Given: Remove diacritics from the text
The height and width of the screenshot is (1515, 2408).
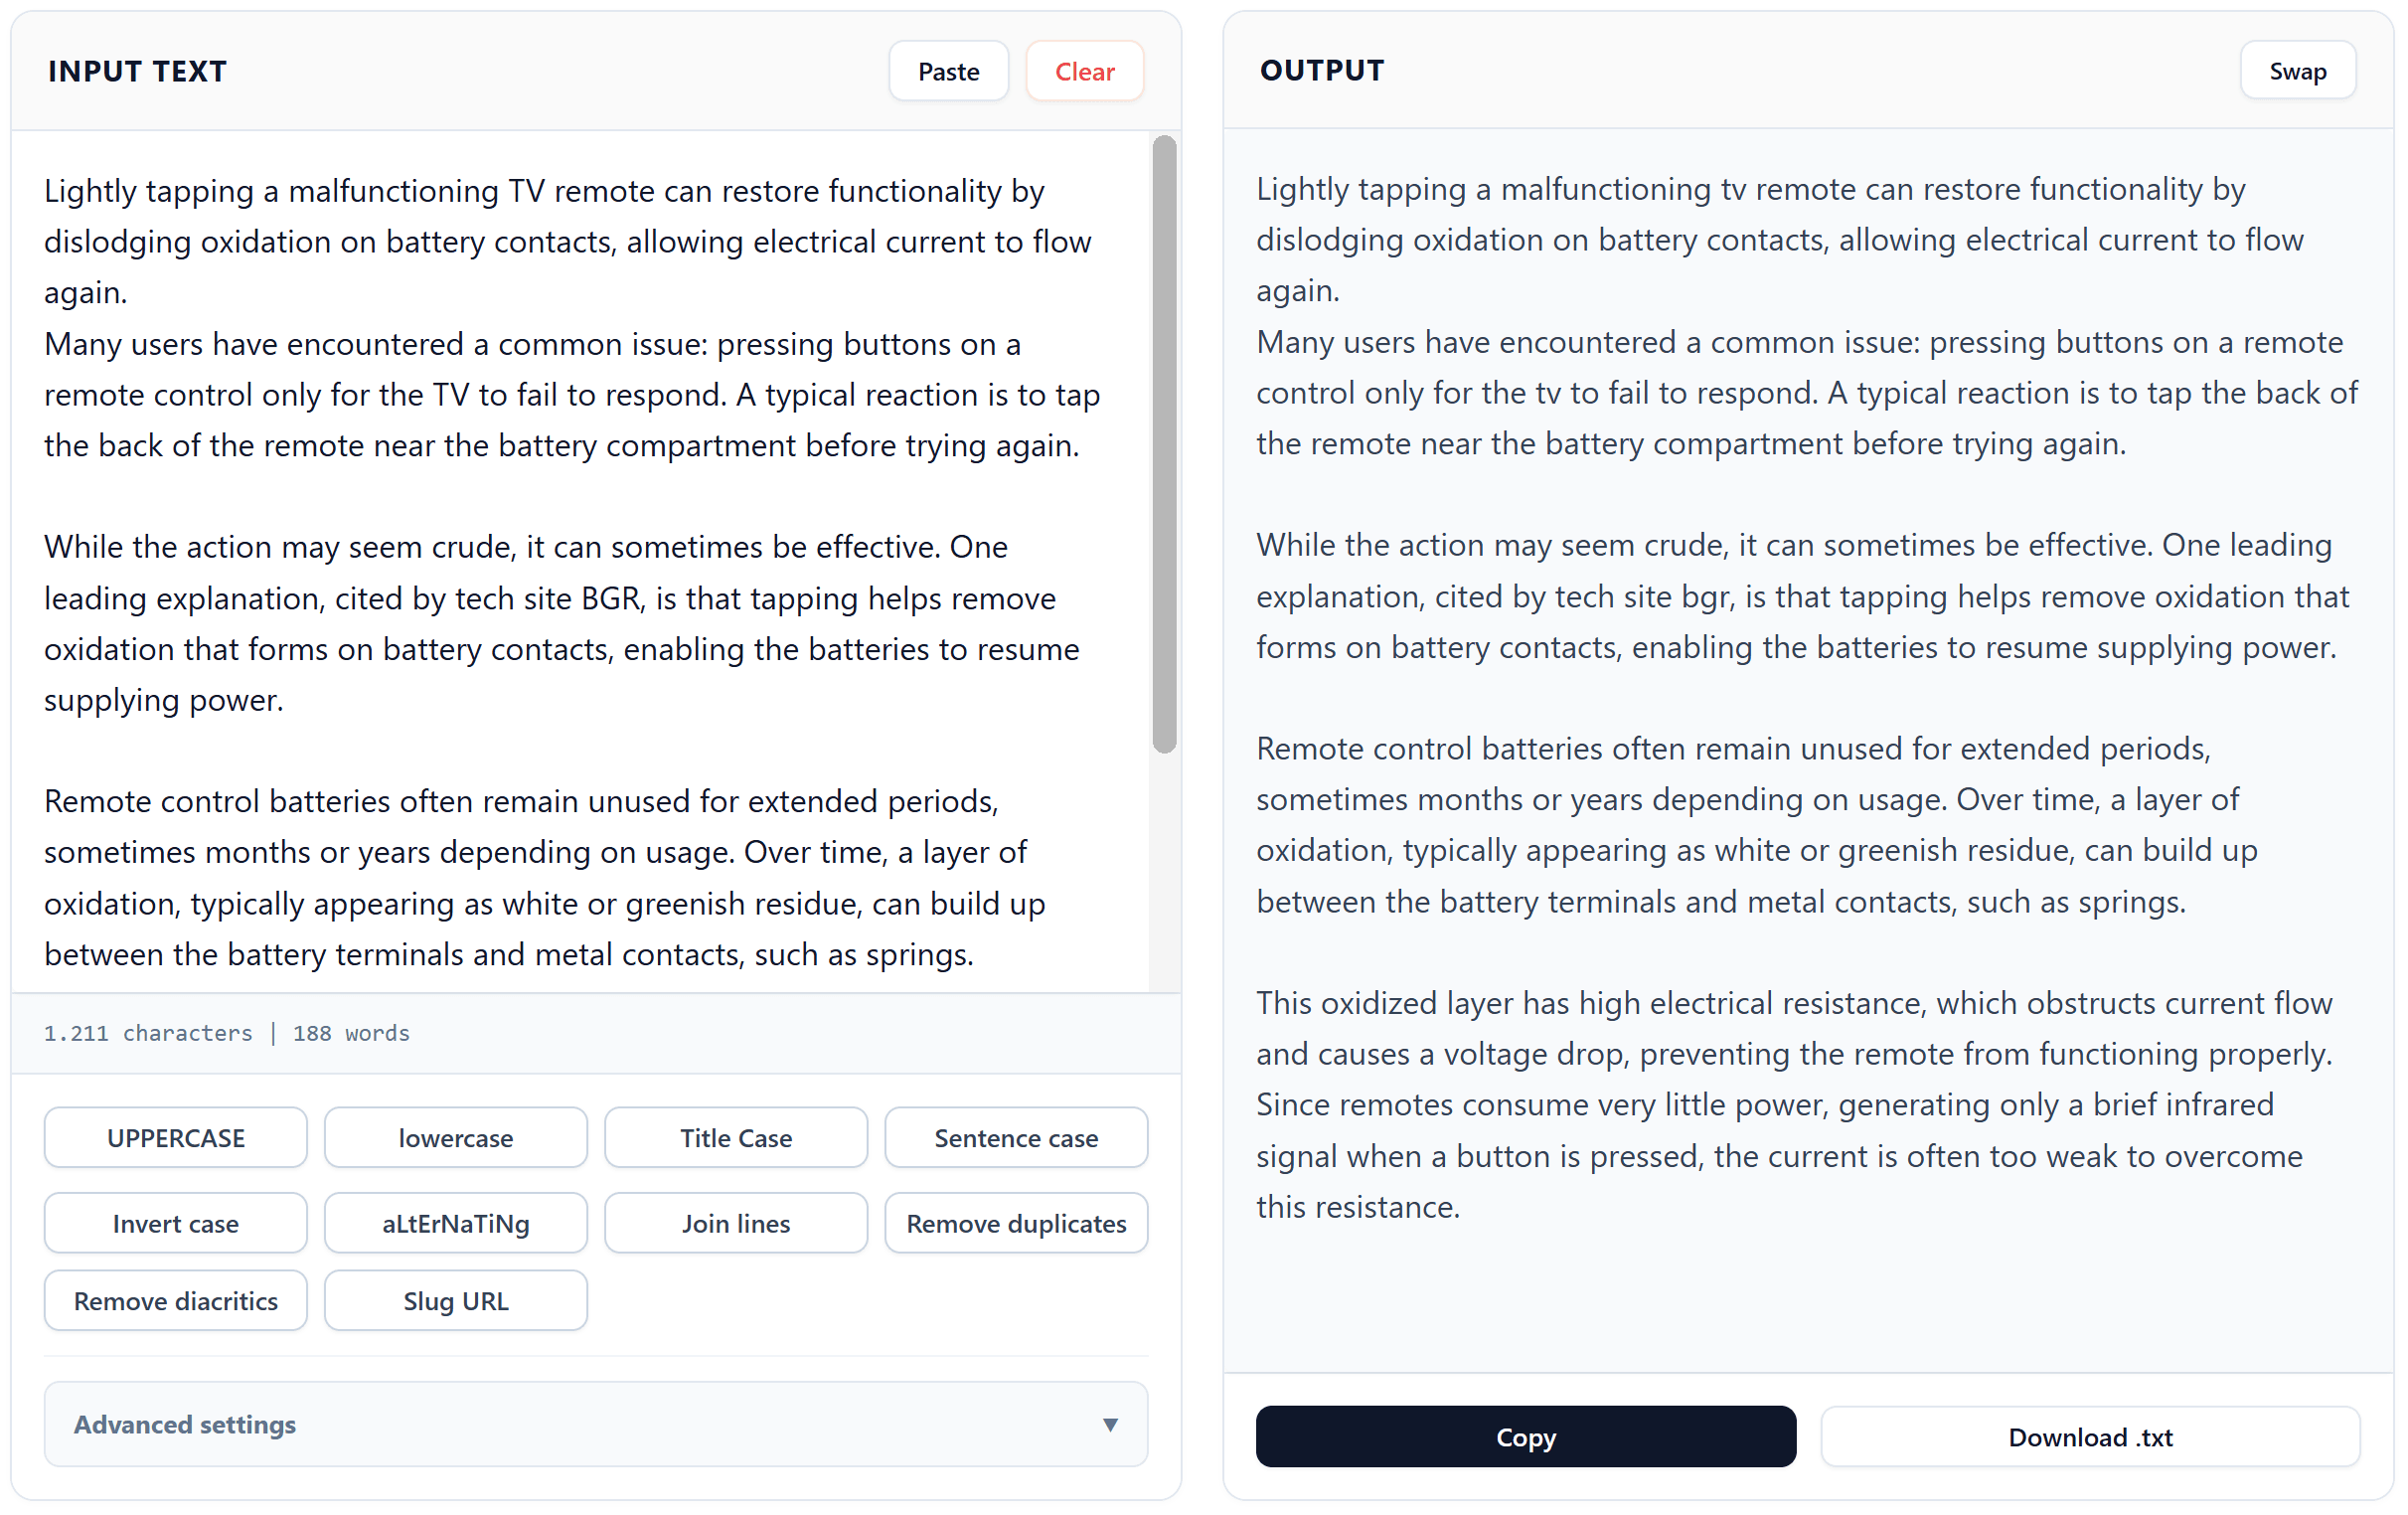Looking at the screenshot, I should (x=175, y=1300).
